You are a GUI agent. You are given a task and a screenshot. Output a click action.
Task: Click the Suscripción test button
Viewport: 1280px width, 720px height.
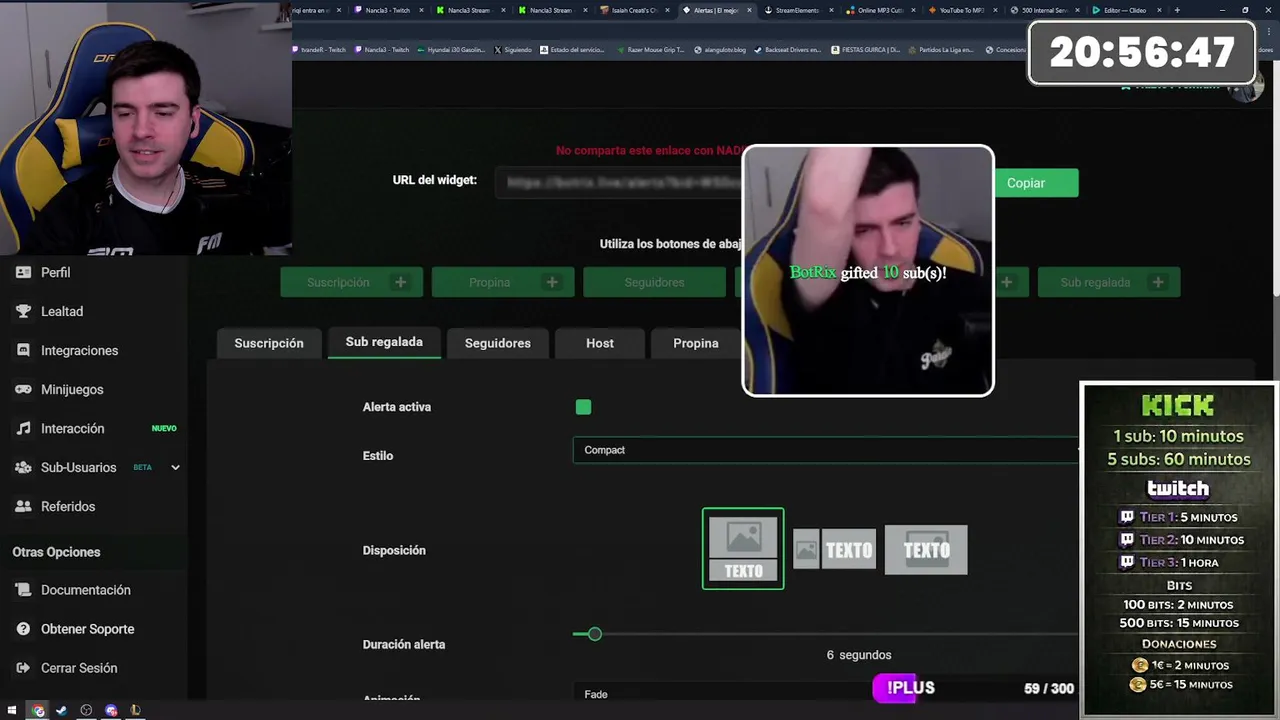click(351, 282)
